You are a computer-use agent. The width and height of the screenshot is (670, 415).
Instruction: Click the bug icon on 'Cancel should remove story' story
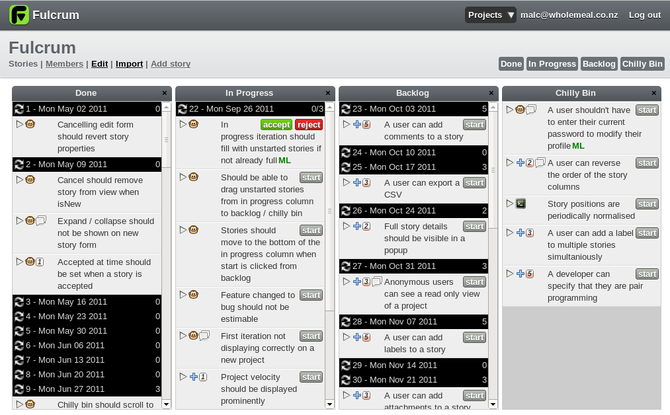coord(30,180)
